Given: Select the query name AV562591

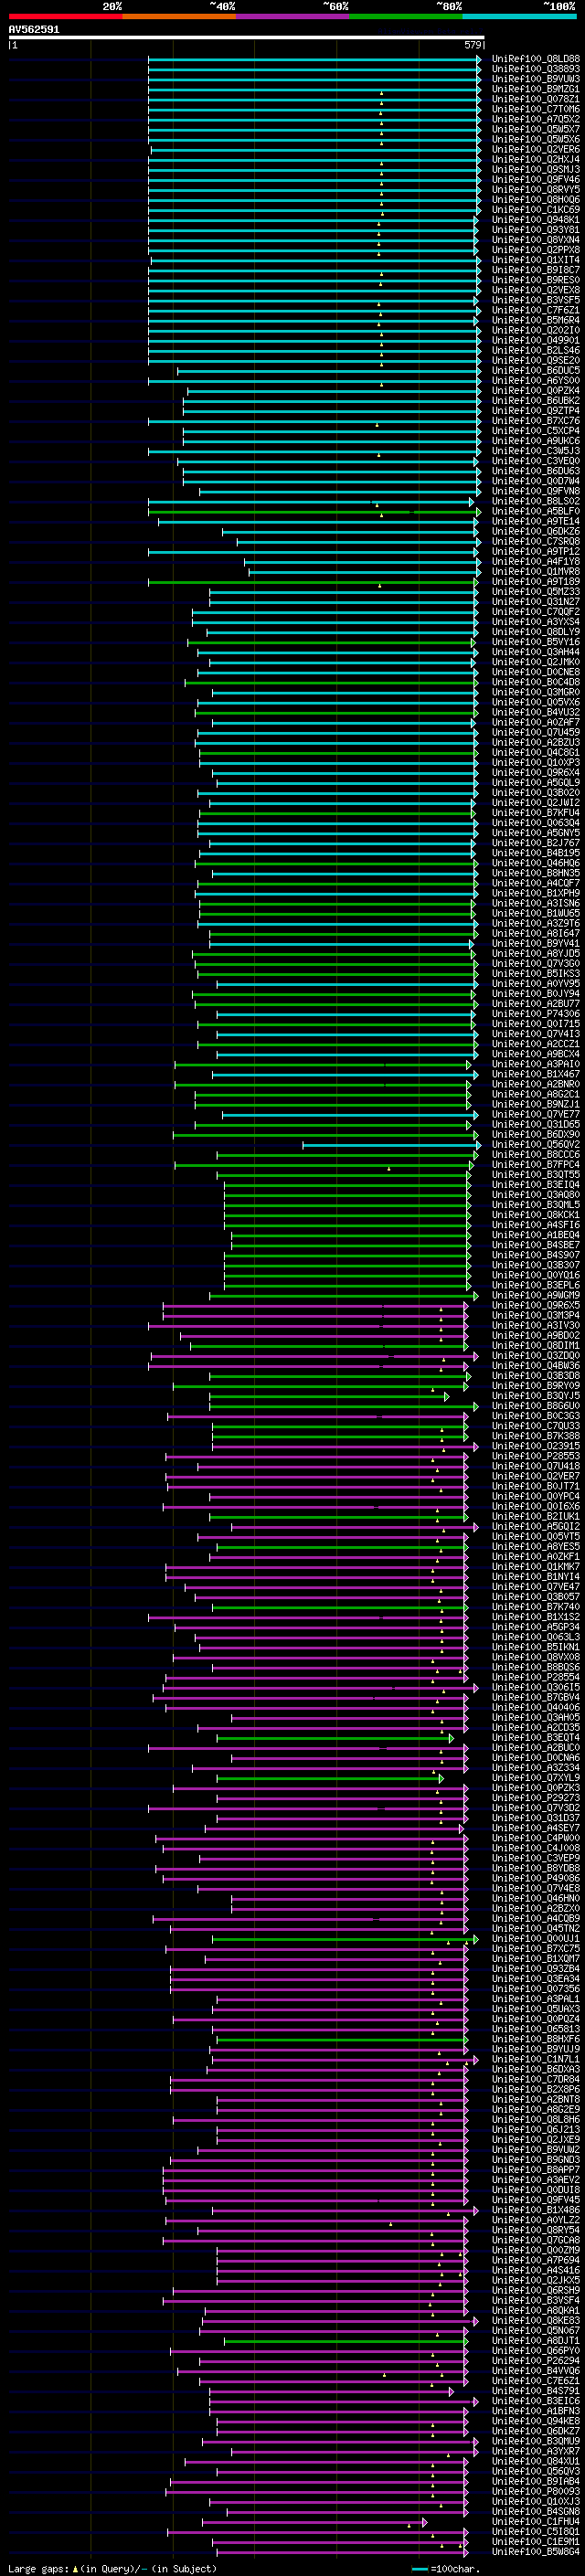Looking at the screenshot, I should pos(34,29).
